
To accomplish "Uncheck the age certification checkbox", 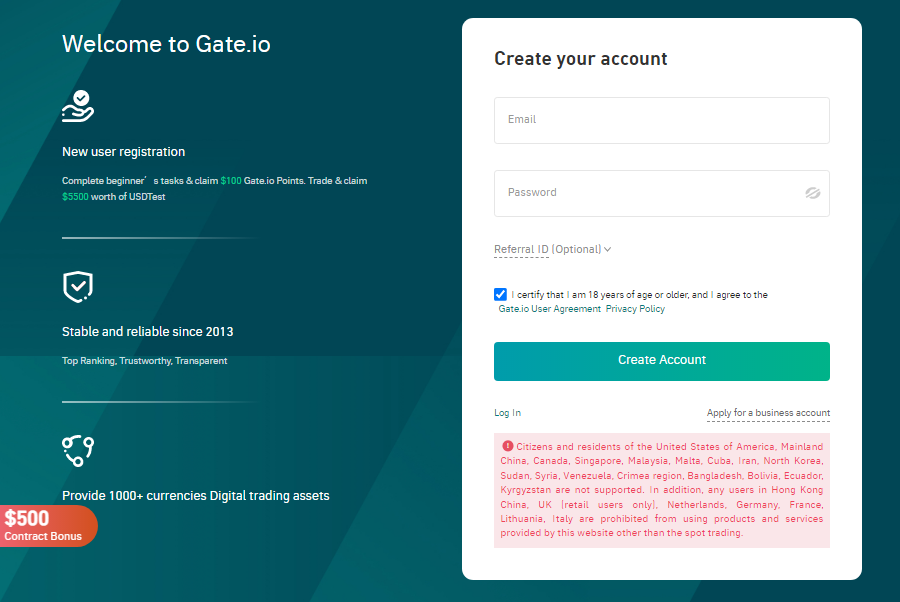I will coord(500,294).
